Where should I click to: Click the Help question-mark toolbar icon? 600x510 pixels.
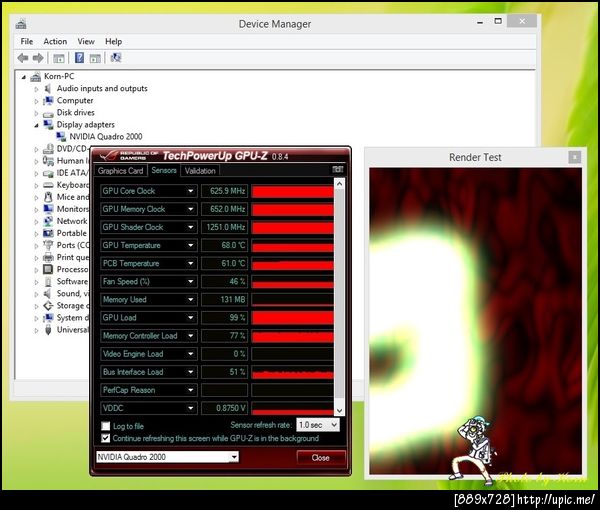[79, 58]
